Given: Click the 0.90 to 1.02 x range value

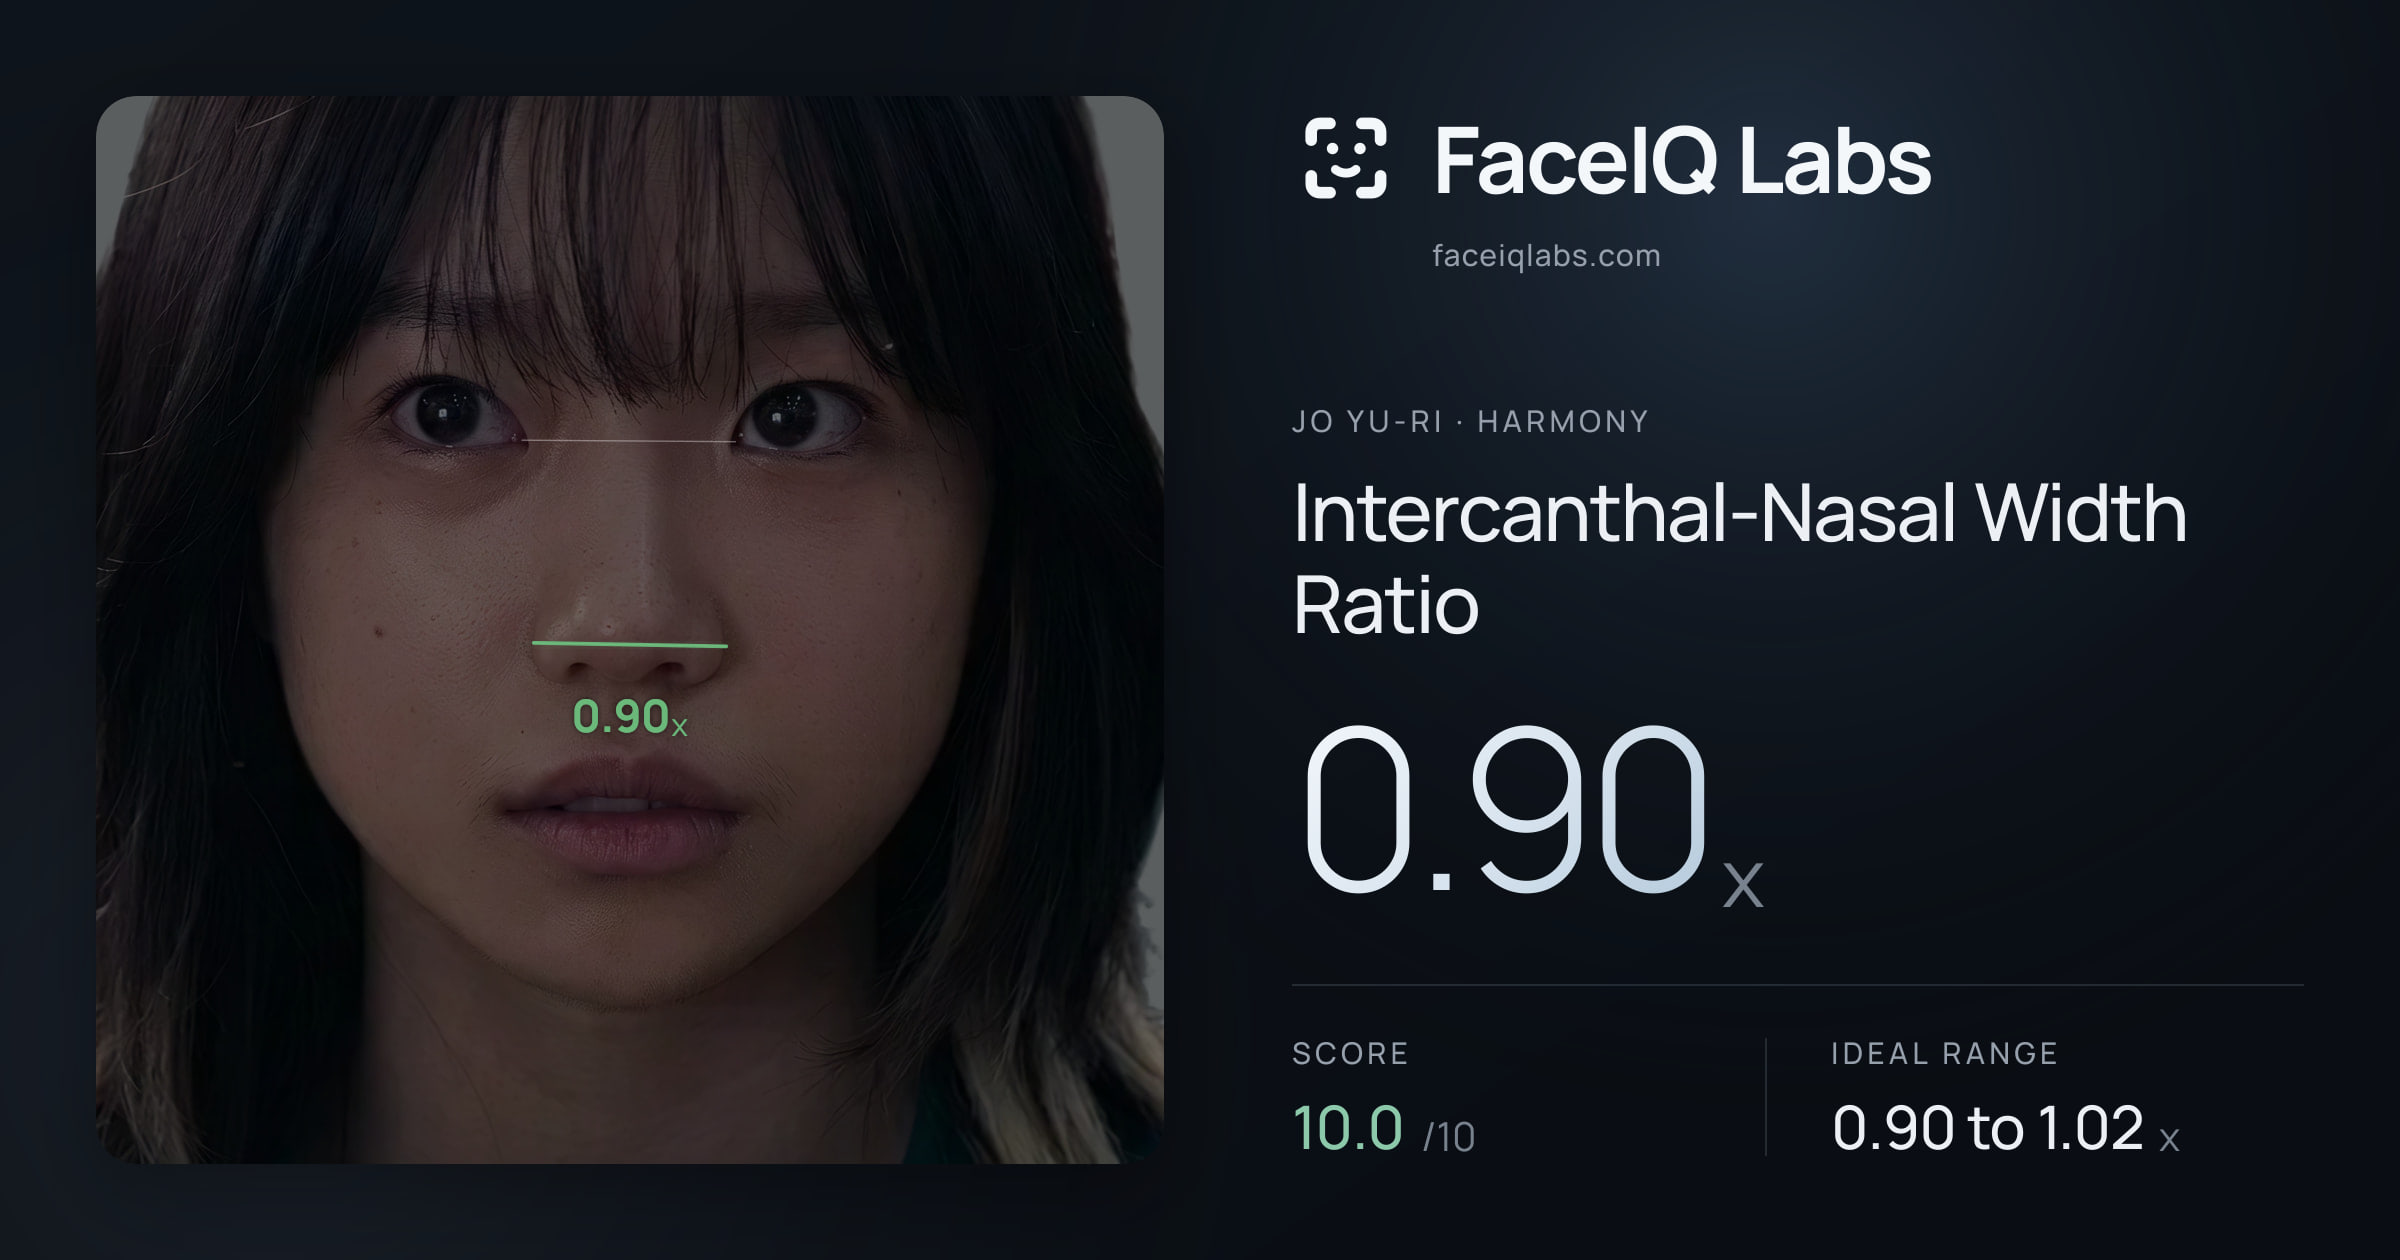Looking at the screenshot, I should point(2005,1128).
